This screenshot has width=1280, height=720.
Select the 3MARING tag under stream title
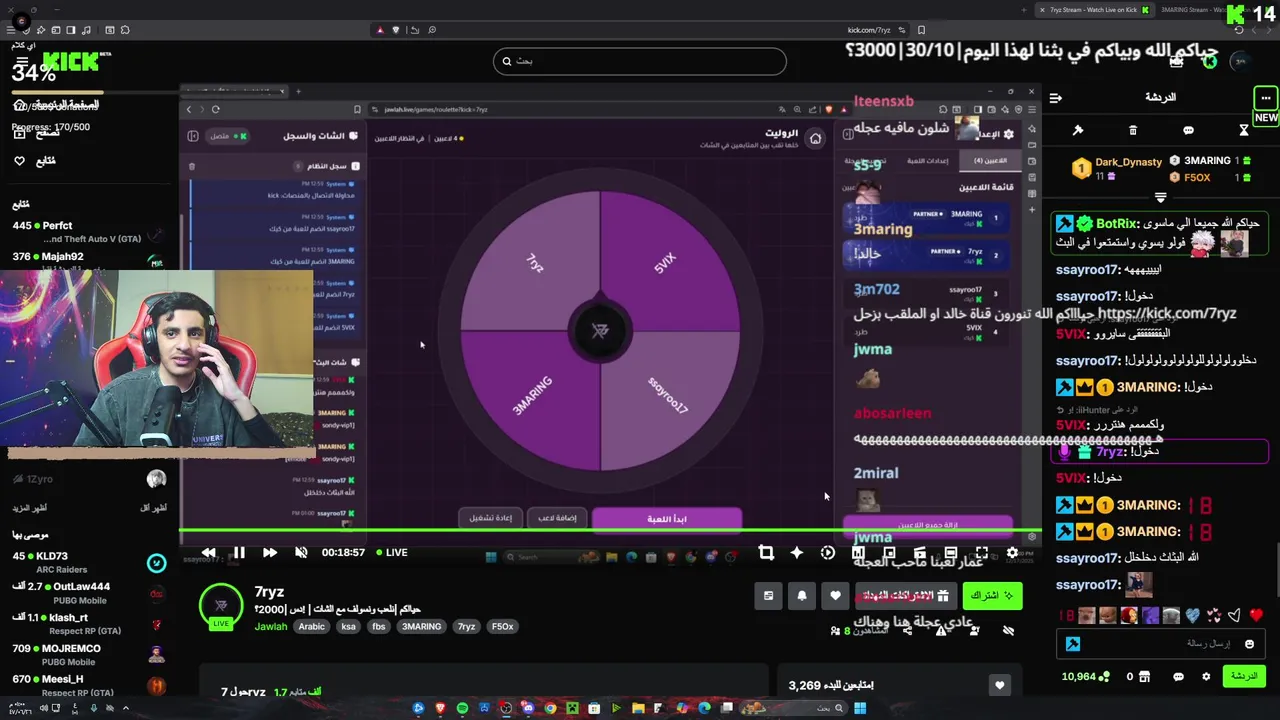click(x=421, y=627)
